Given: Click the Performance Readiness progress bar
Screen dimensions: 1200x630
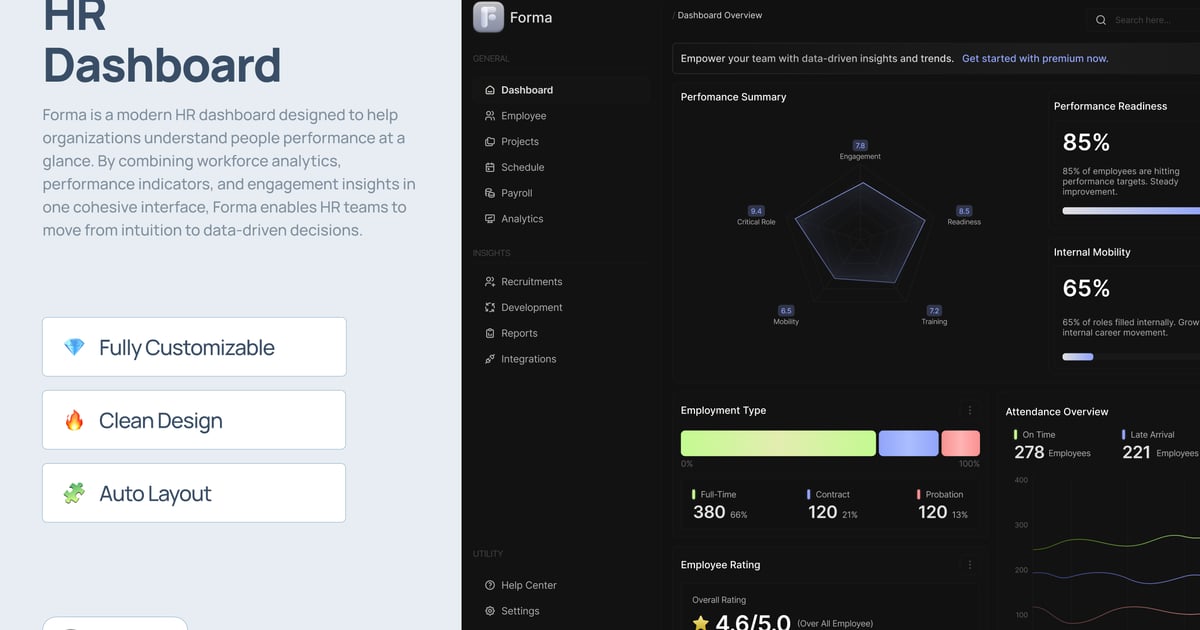Looking at the screenshot, I should click(1130, 211).
